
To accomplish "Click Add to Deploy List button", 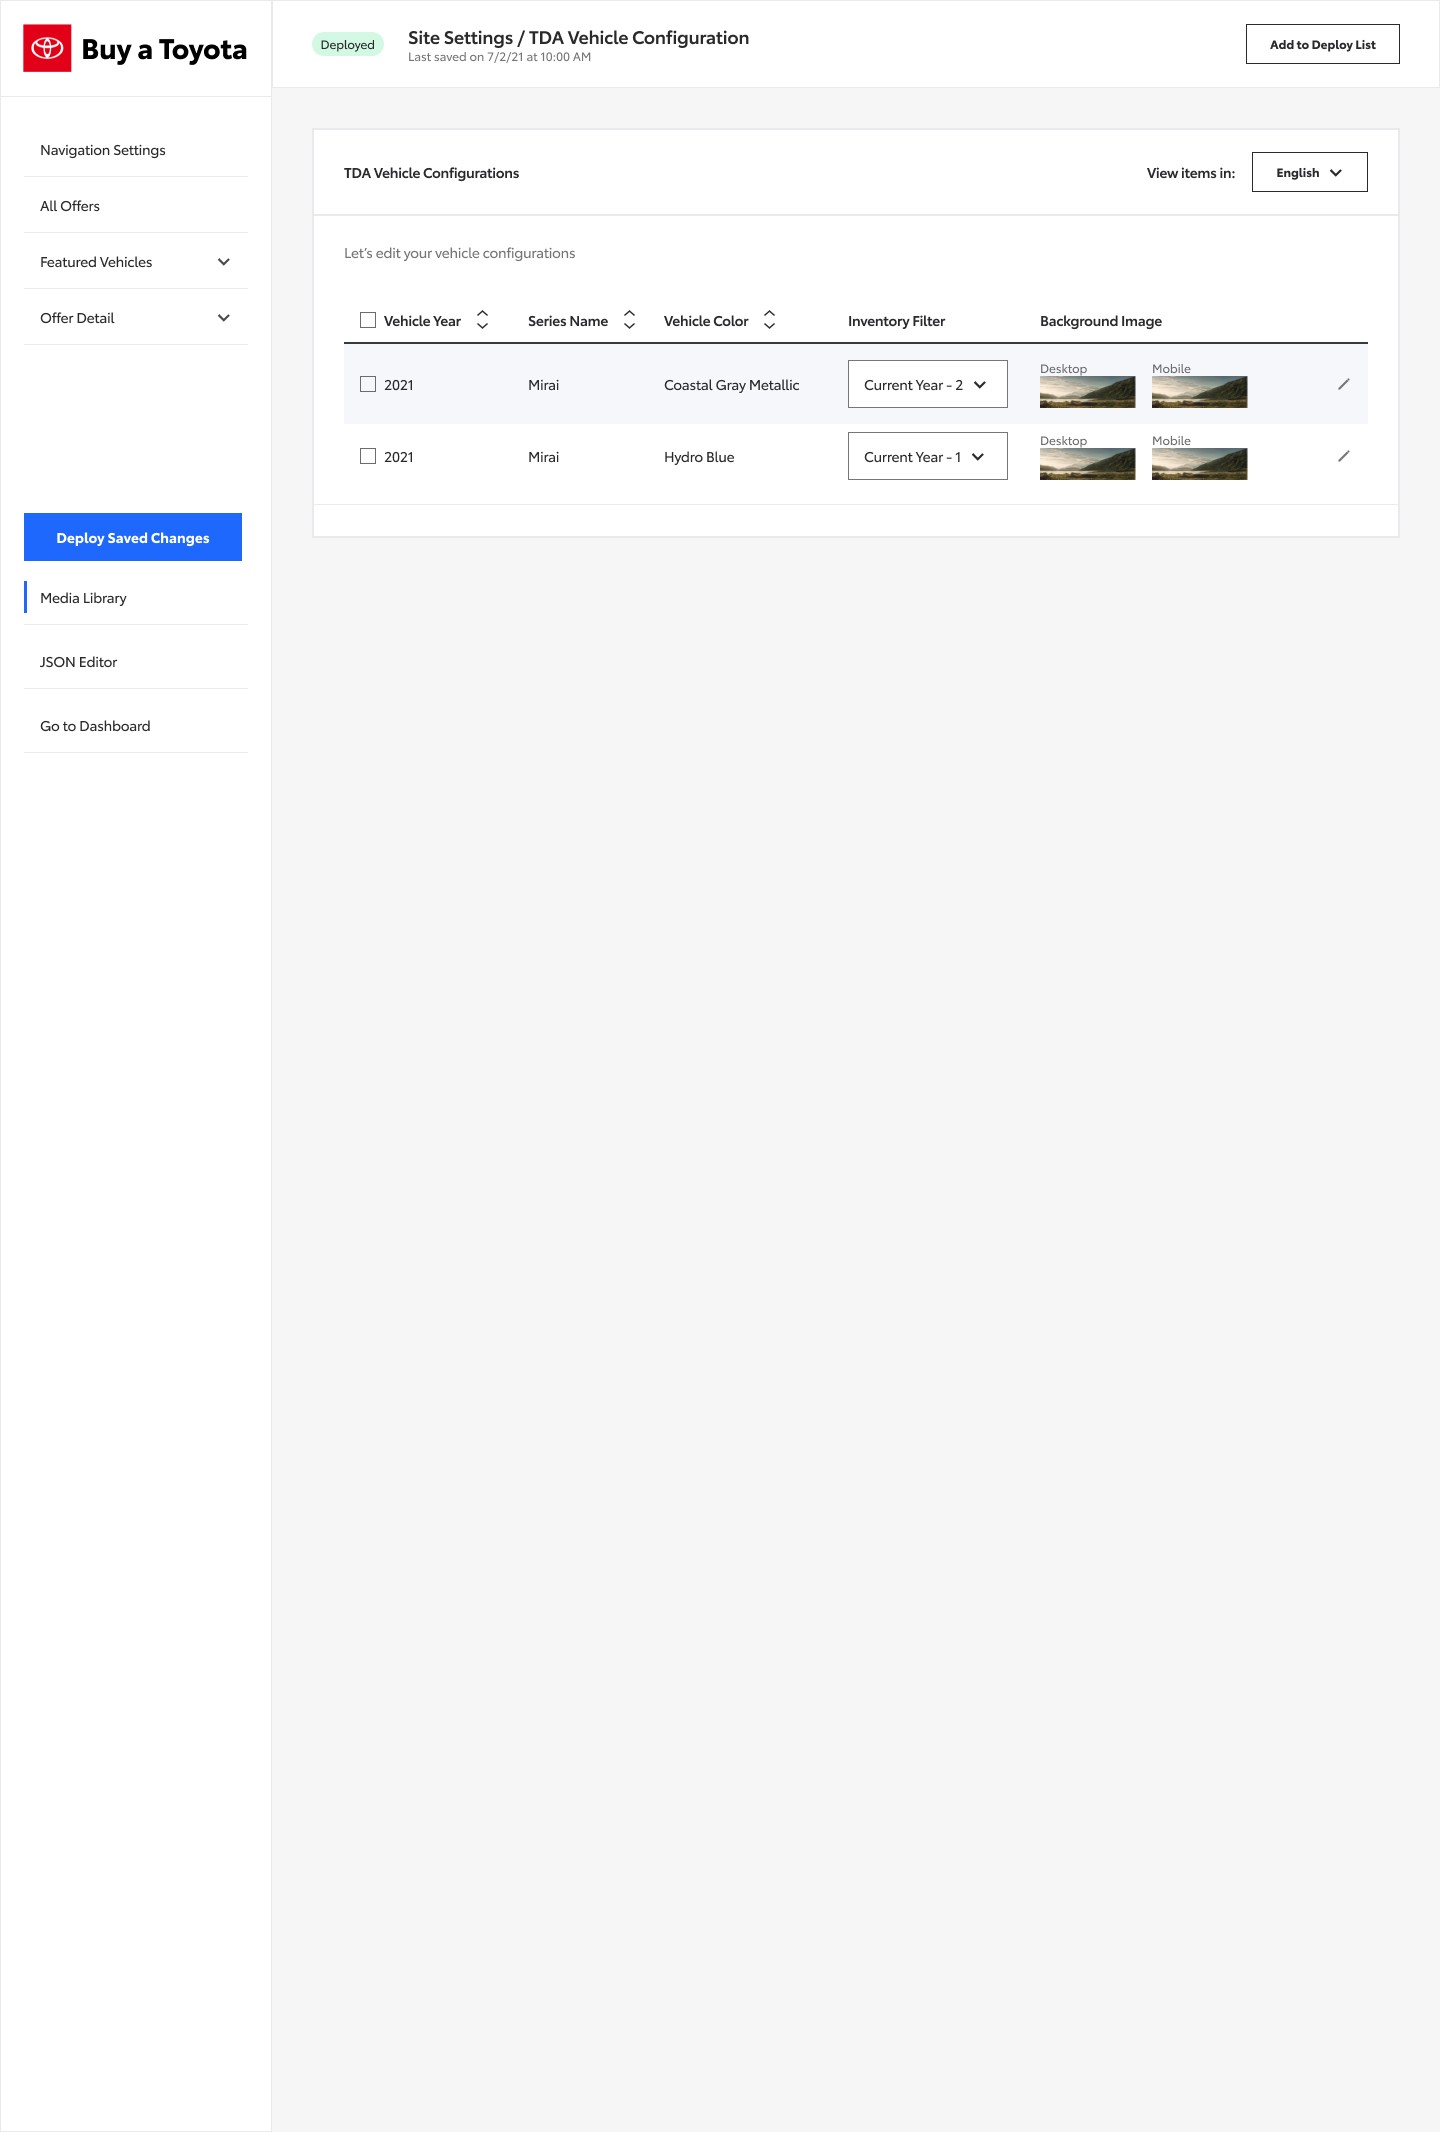I will pos(1322,44).
